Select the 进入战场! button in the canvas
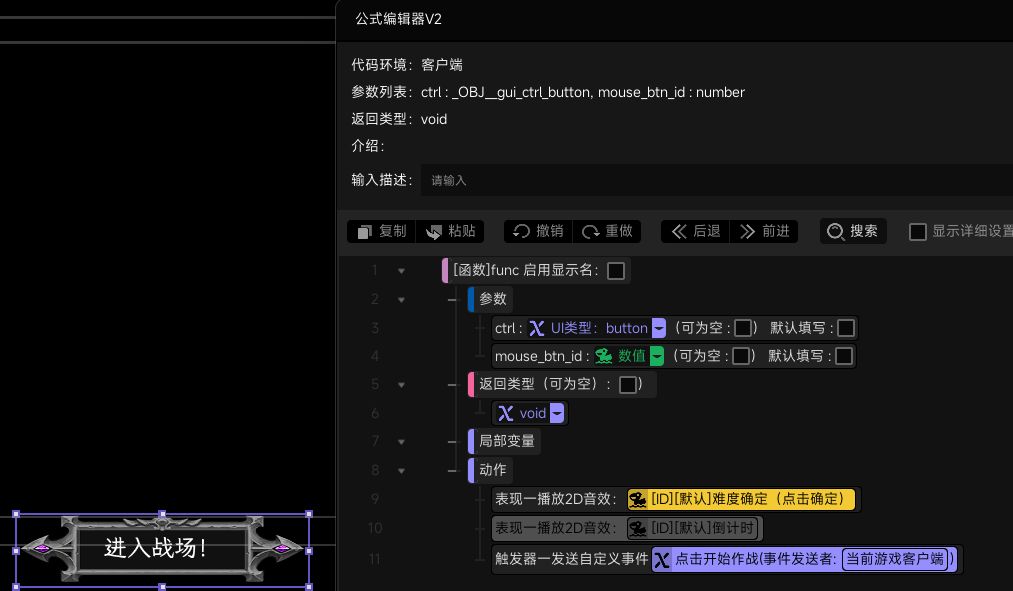Image resolution: width=1013 pixels, height=591 pixels. (162, 548)
